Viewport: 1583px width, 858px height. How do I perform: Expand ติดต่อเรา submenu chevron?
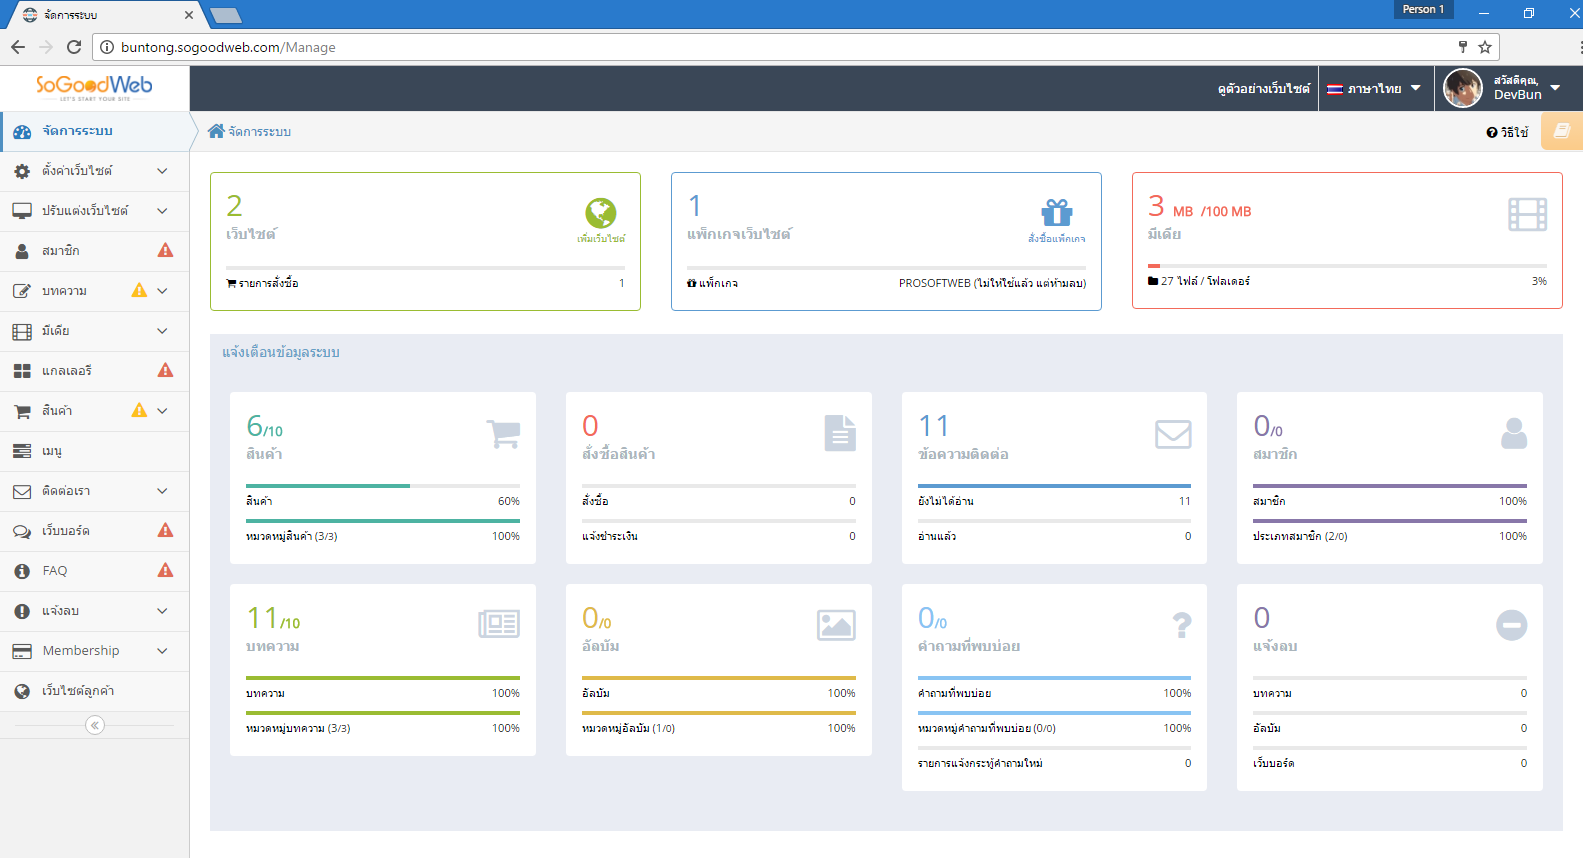coord(162,491)
